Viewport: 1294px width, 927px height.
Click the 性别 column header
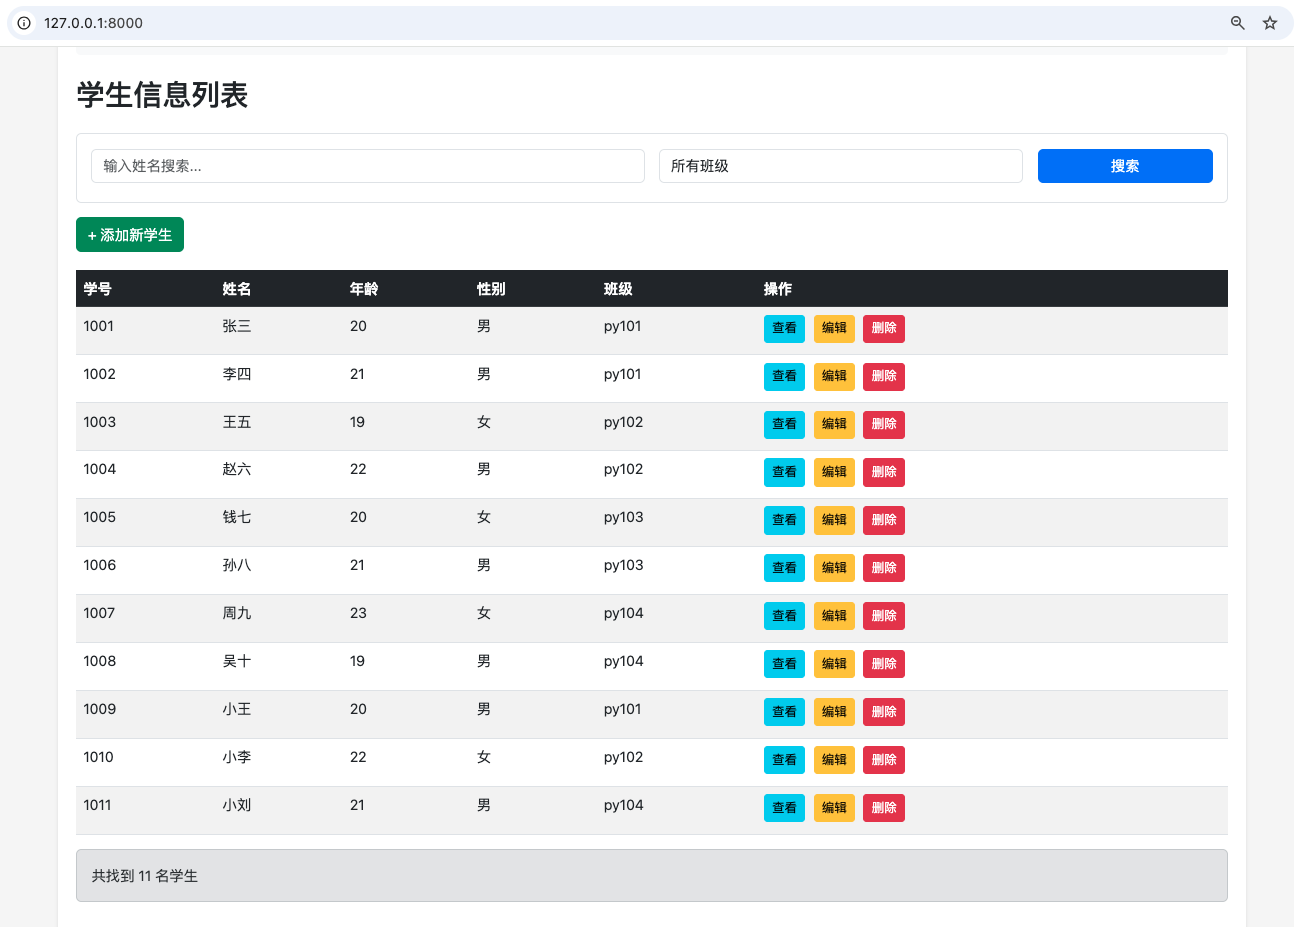(x=491, y=289)
